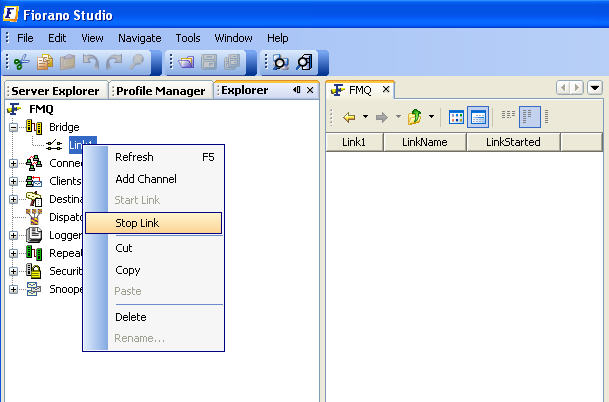Click the LinkStarted column header

coord(513,142)
